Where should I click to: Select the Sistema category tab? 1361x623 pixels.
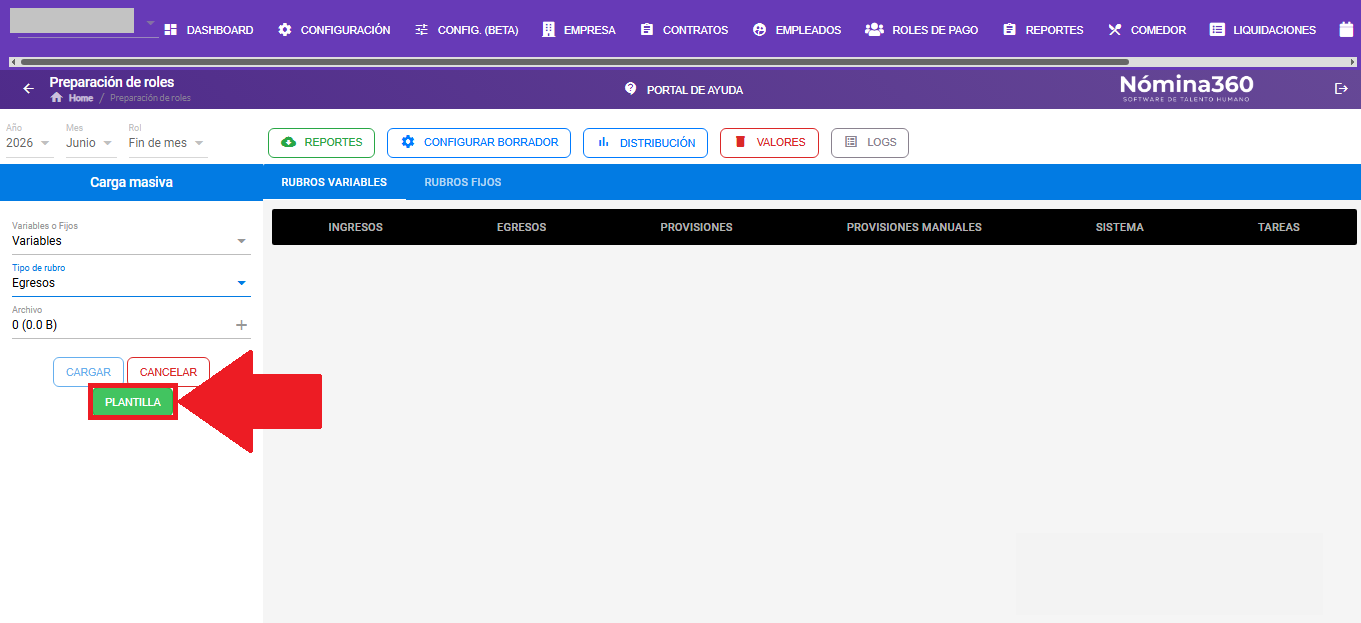[1119, 227]
